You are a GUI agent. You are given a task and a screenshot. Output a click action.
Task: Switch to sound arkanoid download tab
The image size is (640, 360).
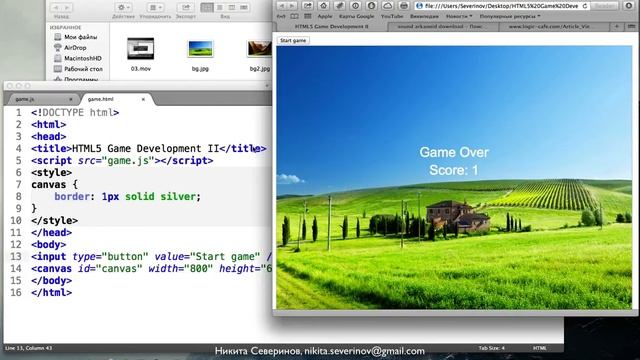(443, 27)
